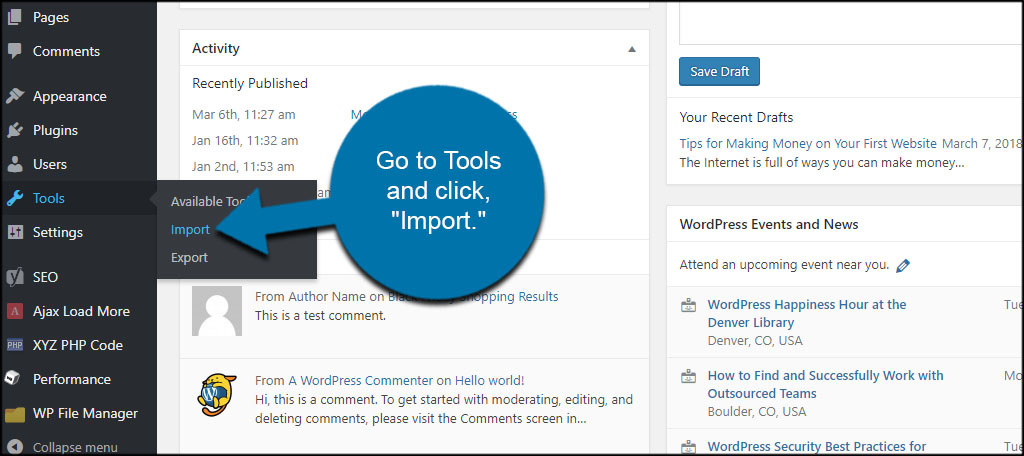Open How to Find Outsourced Teams event link
1024x456 pixels.
pyautogui.click(x=825, y=385)
